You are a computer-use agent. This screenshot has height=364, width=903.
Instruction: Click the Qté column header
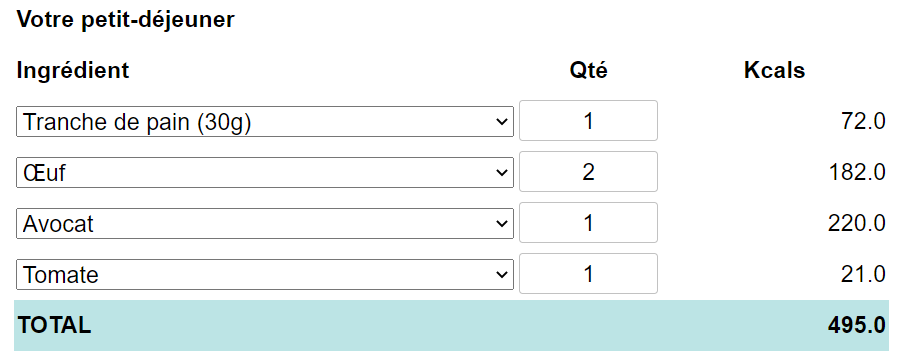coord(589,70)
